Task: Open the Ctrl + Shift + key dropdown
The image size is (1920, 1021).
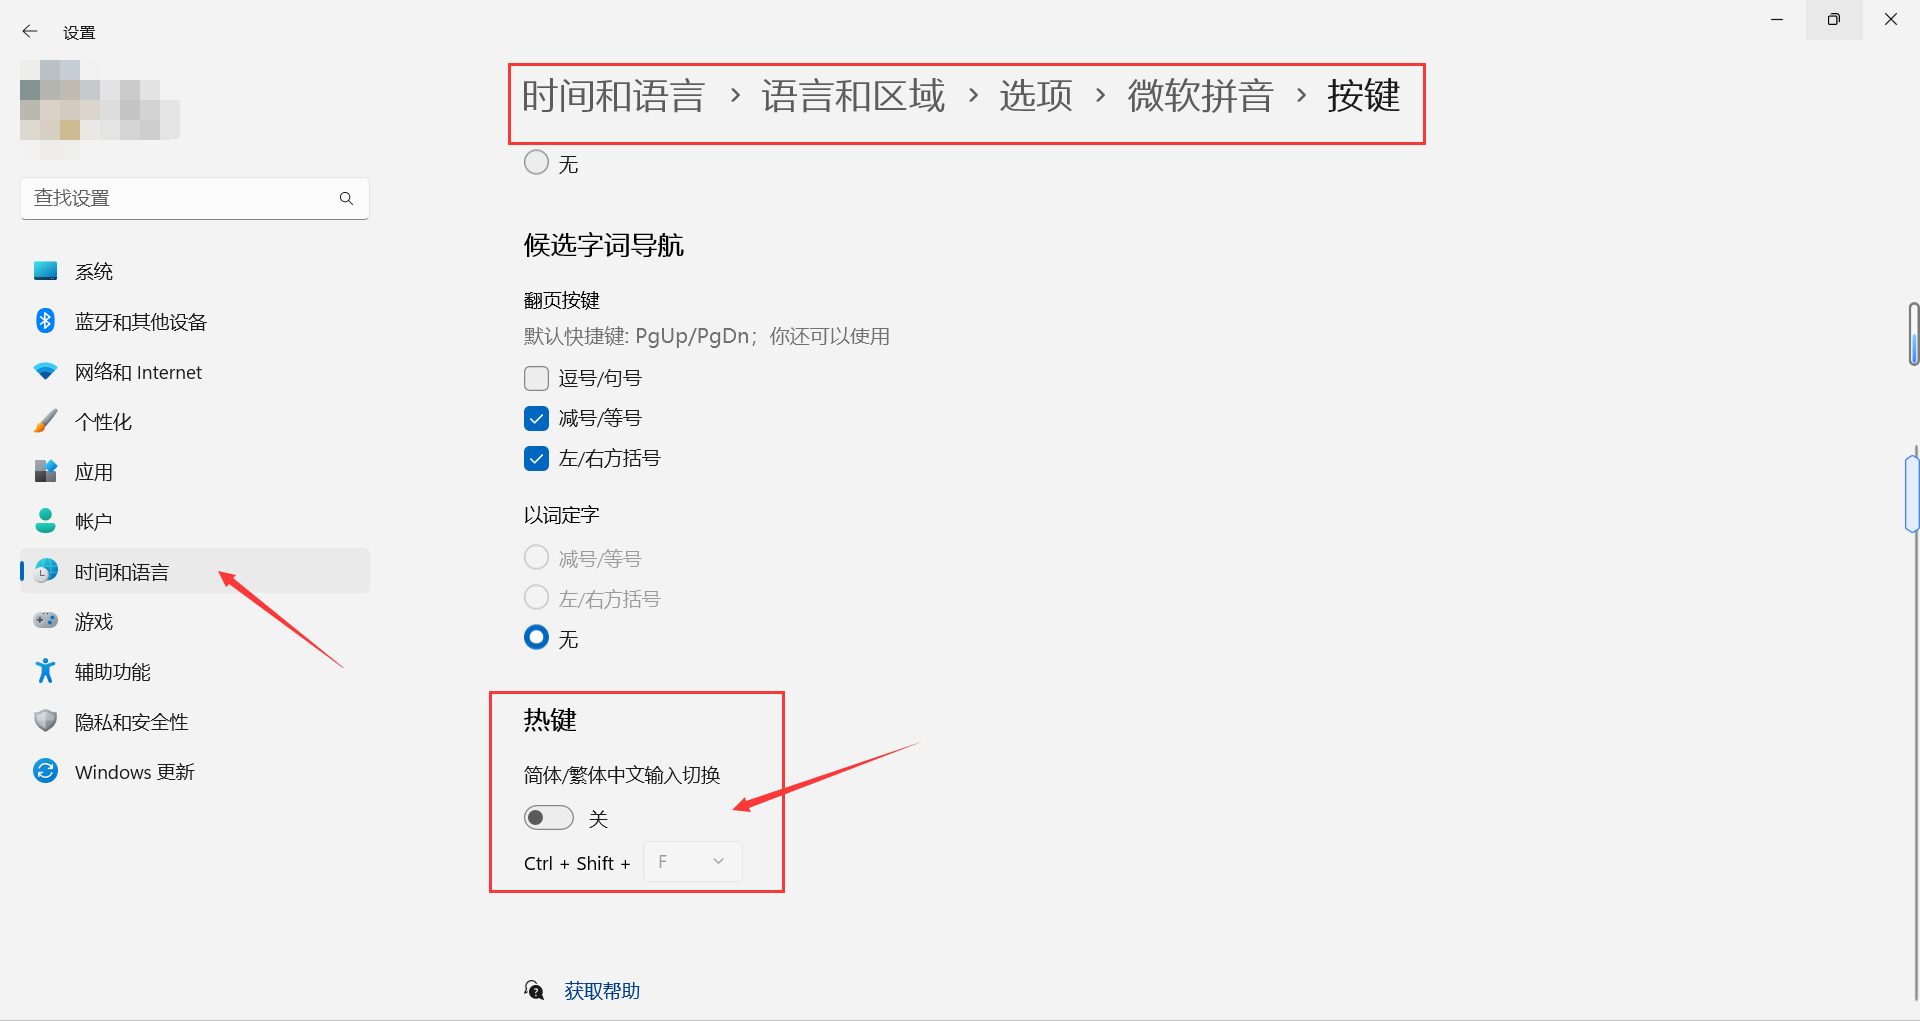Action: click(x=692, y=862)
